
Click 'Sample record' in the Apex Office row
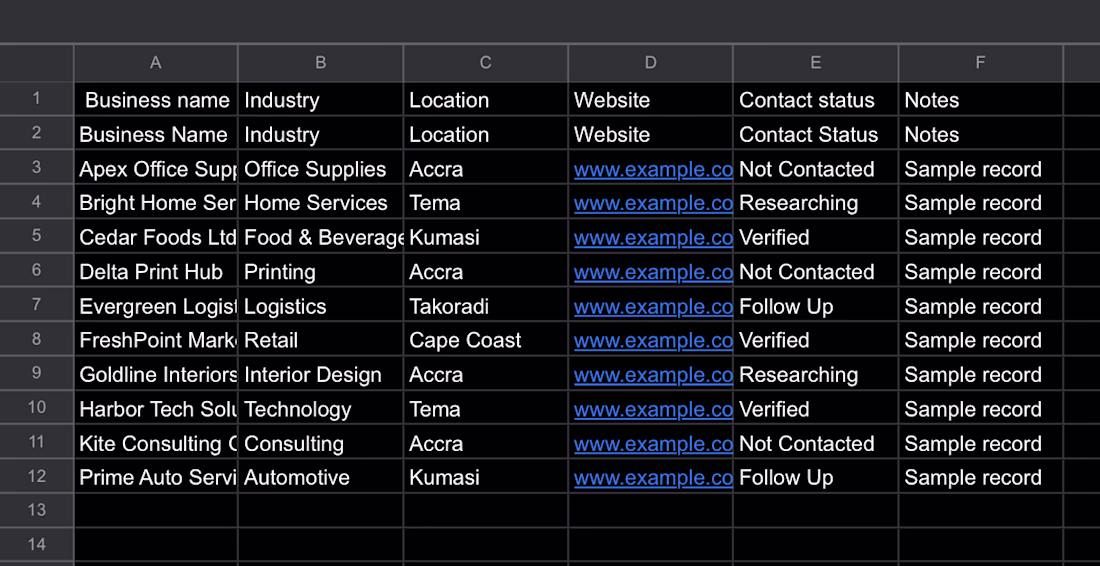(981, 168)
